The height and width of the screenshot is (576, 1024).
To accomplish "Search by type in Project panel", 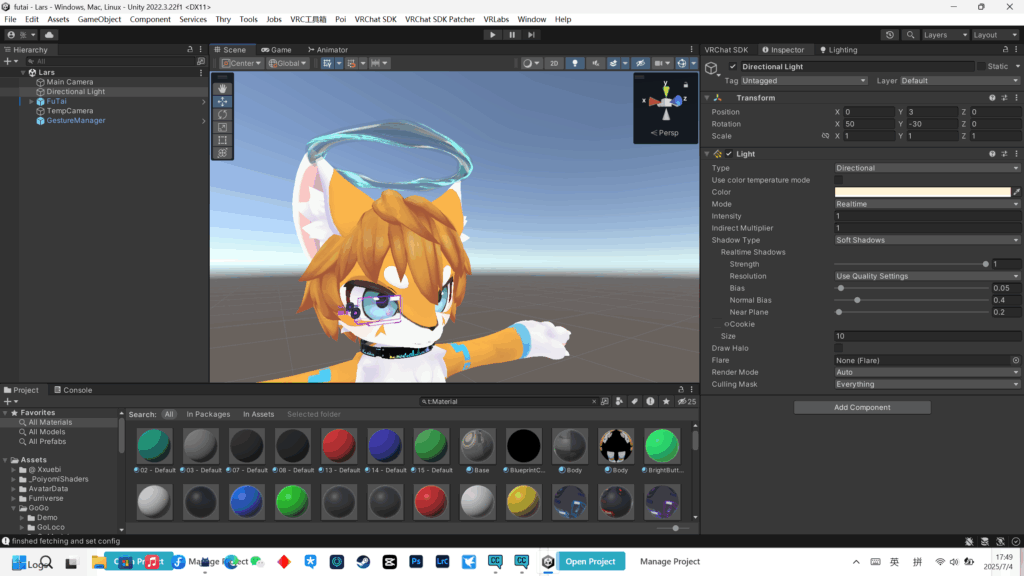I will (x=619, y=402).
